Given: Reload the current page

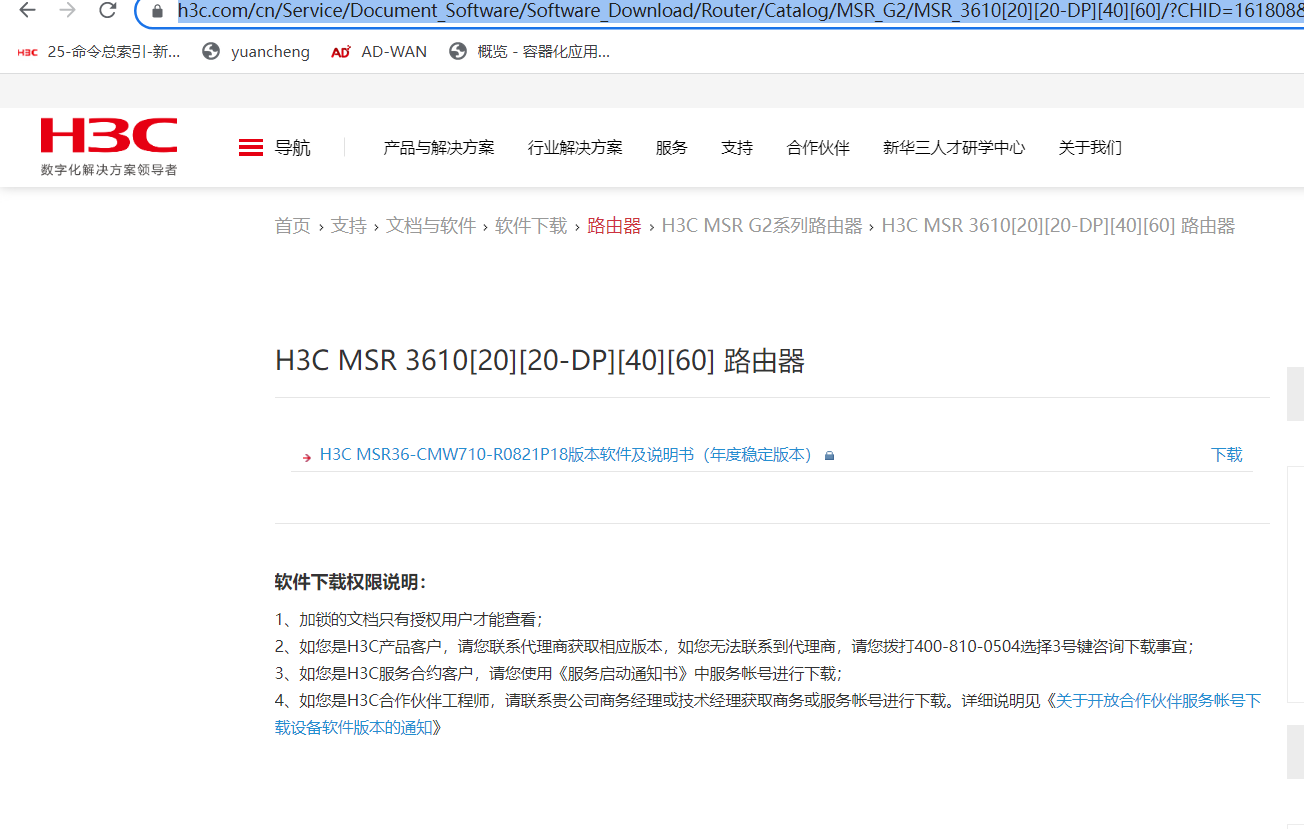Looking at the screenshot, I should [108, 11].
